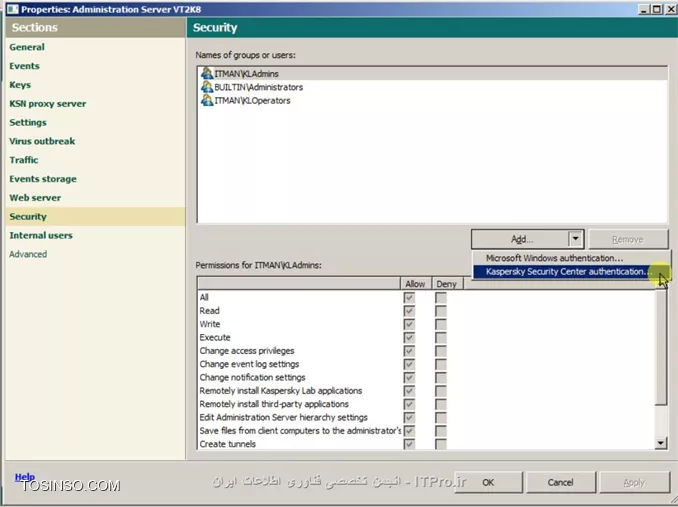Click the Allow column header
The height and width of the screenshot is (507, 678).
coord(415,284)
